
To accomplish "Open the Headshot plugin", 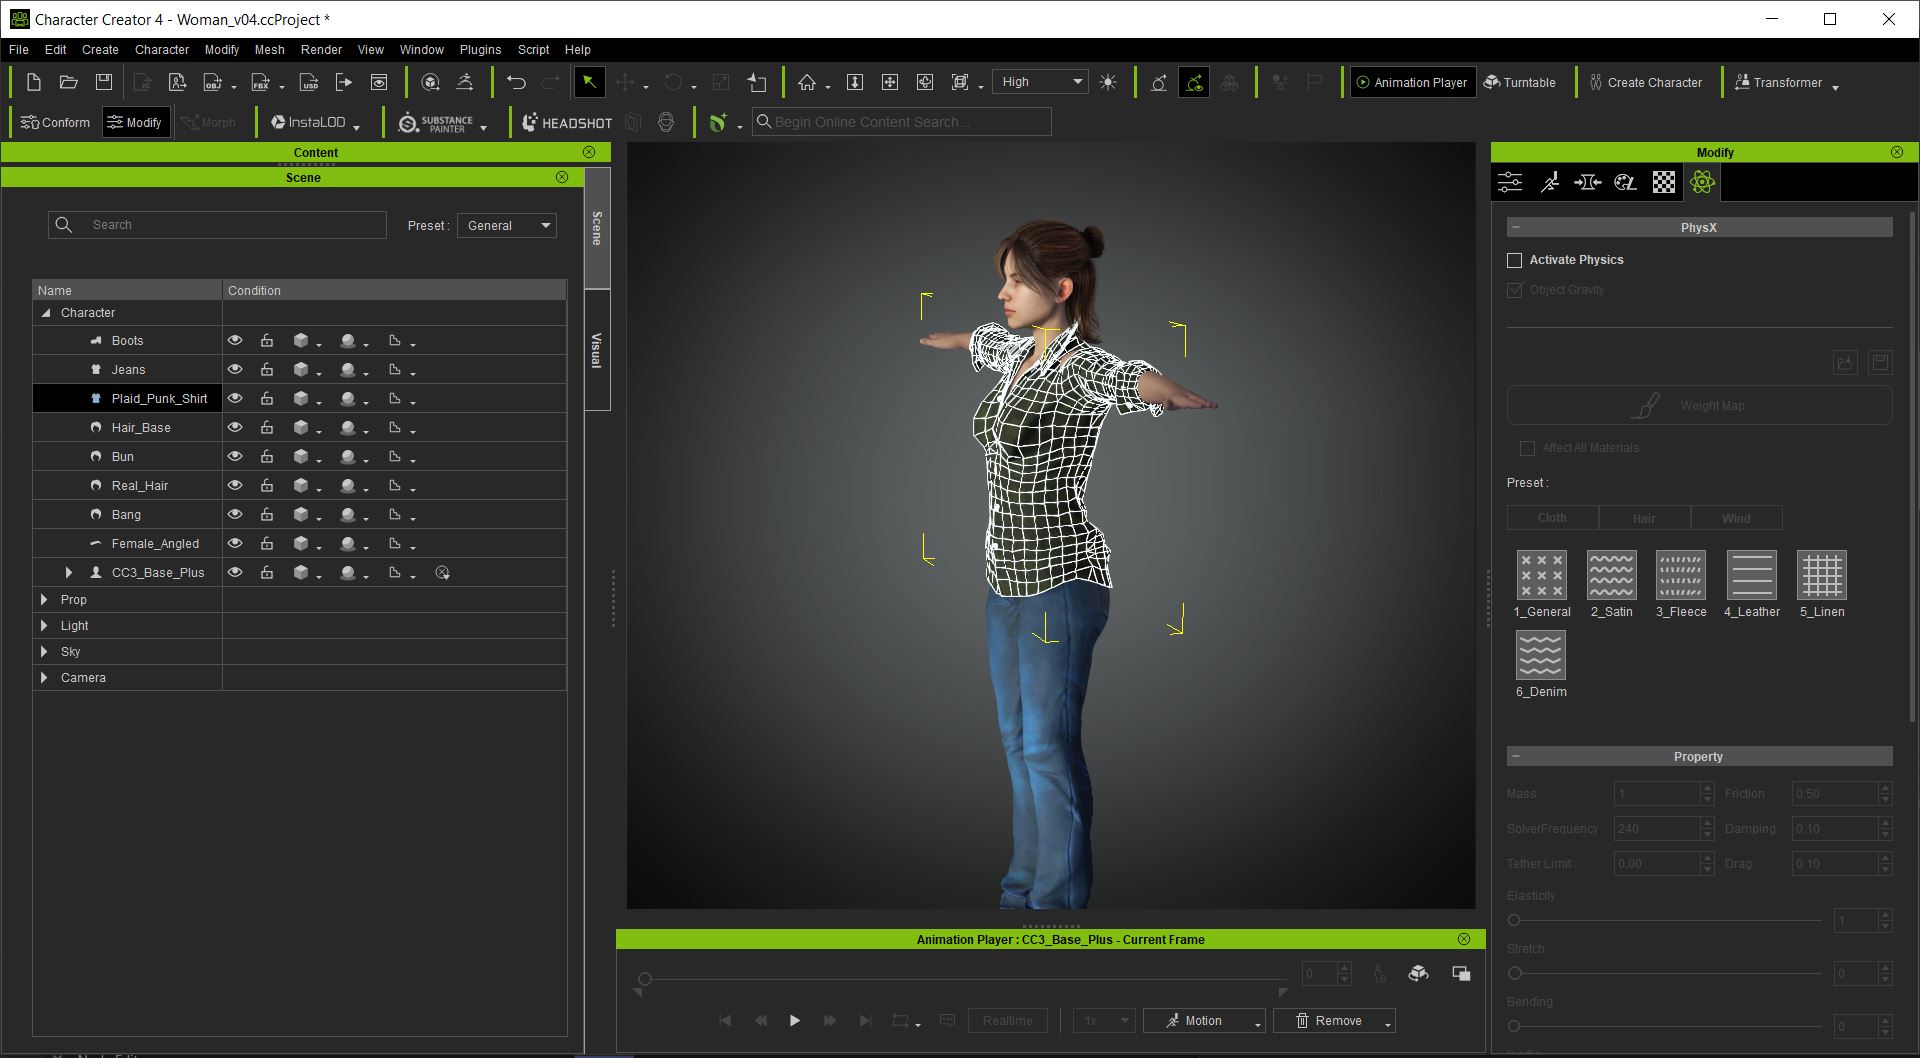I will coord(565,121).
